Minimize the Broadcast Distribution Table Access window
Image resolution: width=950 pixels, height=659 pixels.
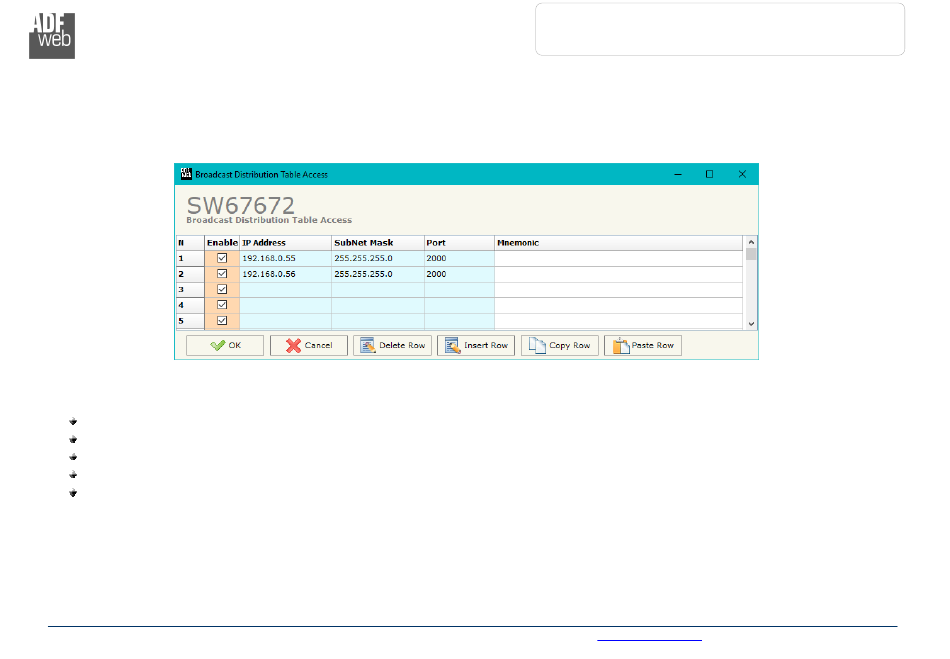(678, 174)
